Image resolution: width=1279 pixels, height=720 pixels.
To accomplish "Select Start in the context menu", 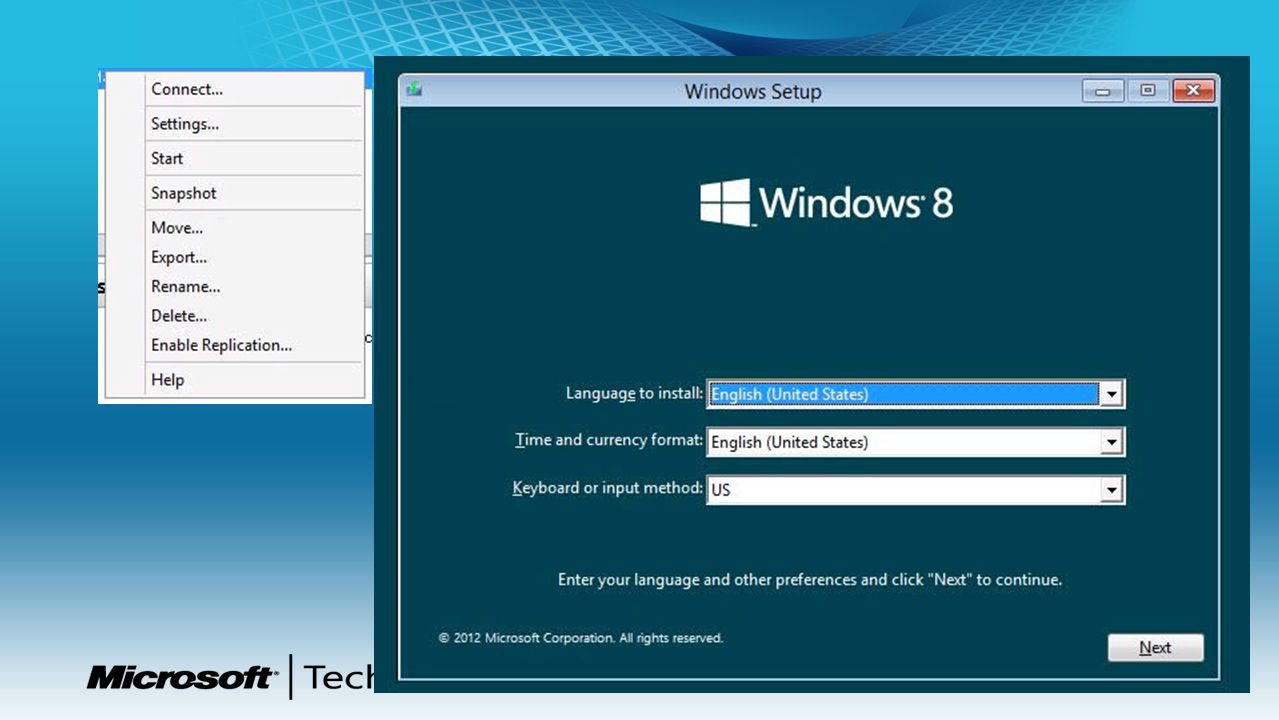I will tap(167, 158).
